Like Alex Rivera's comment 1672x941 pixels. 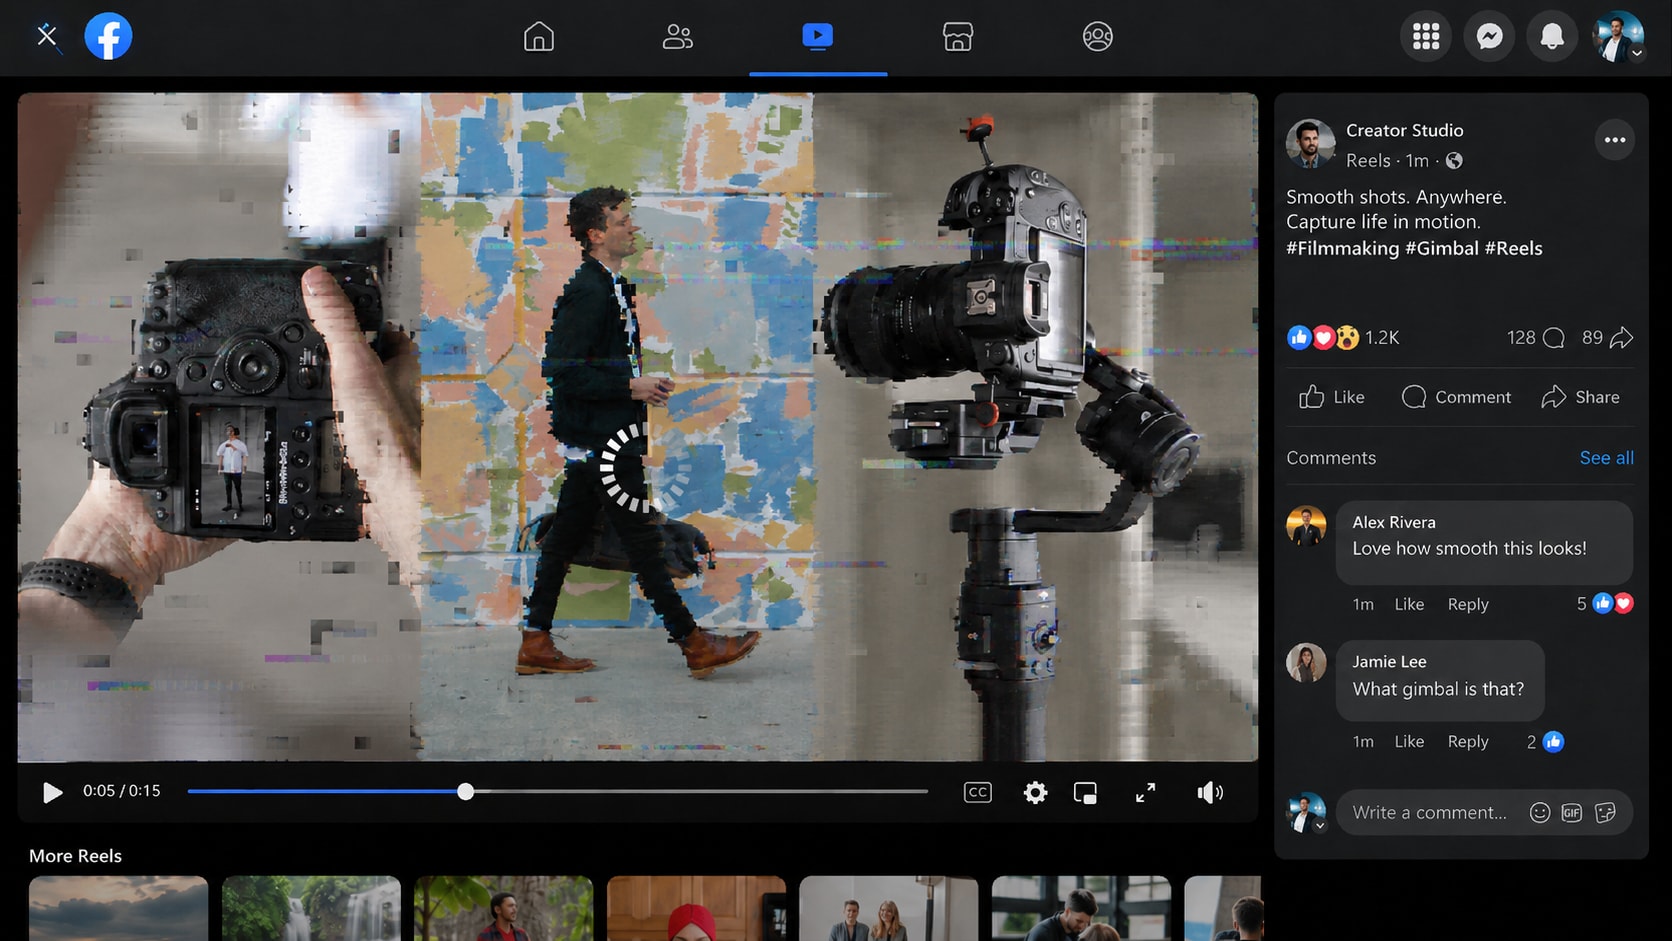[x=1409, y=604]
